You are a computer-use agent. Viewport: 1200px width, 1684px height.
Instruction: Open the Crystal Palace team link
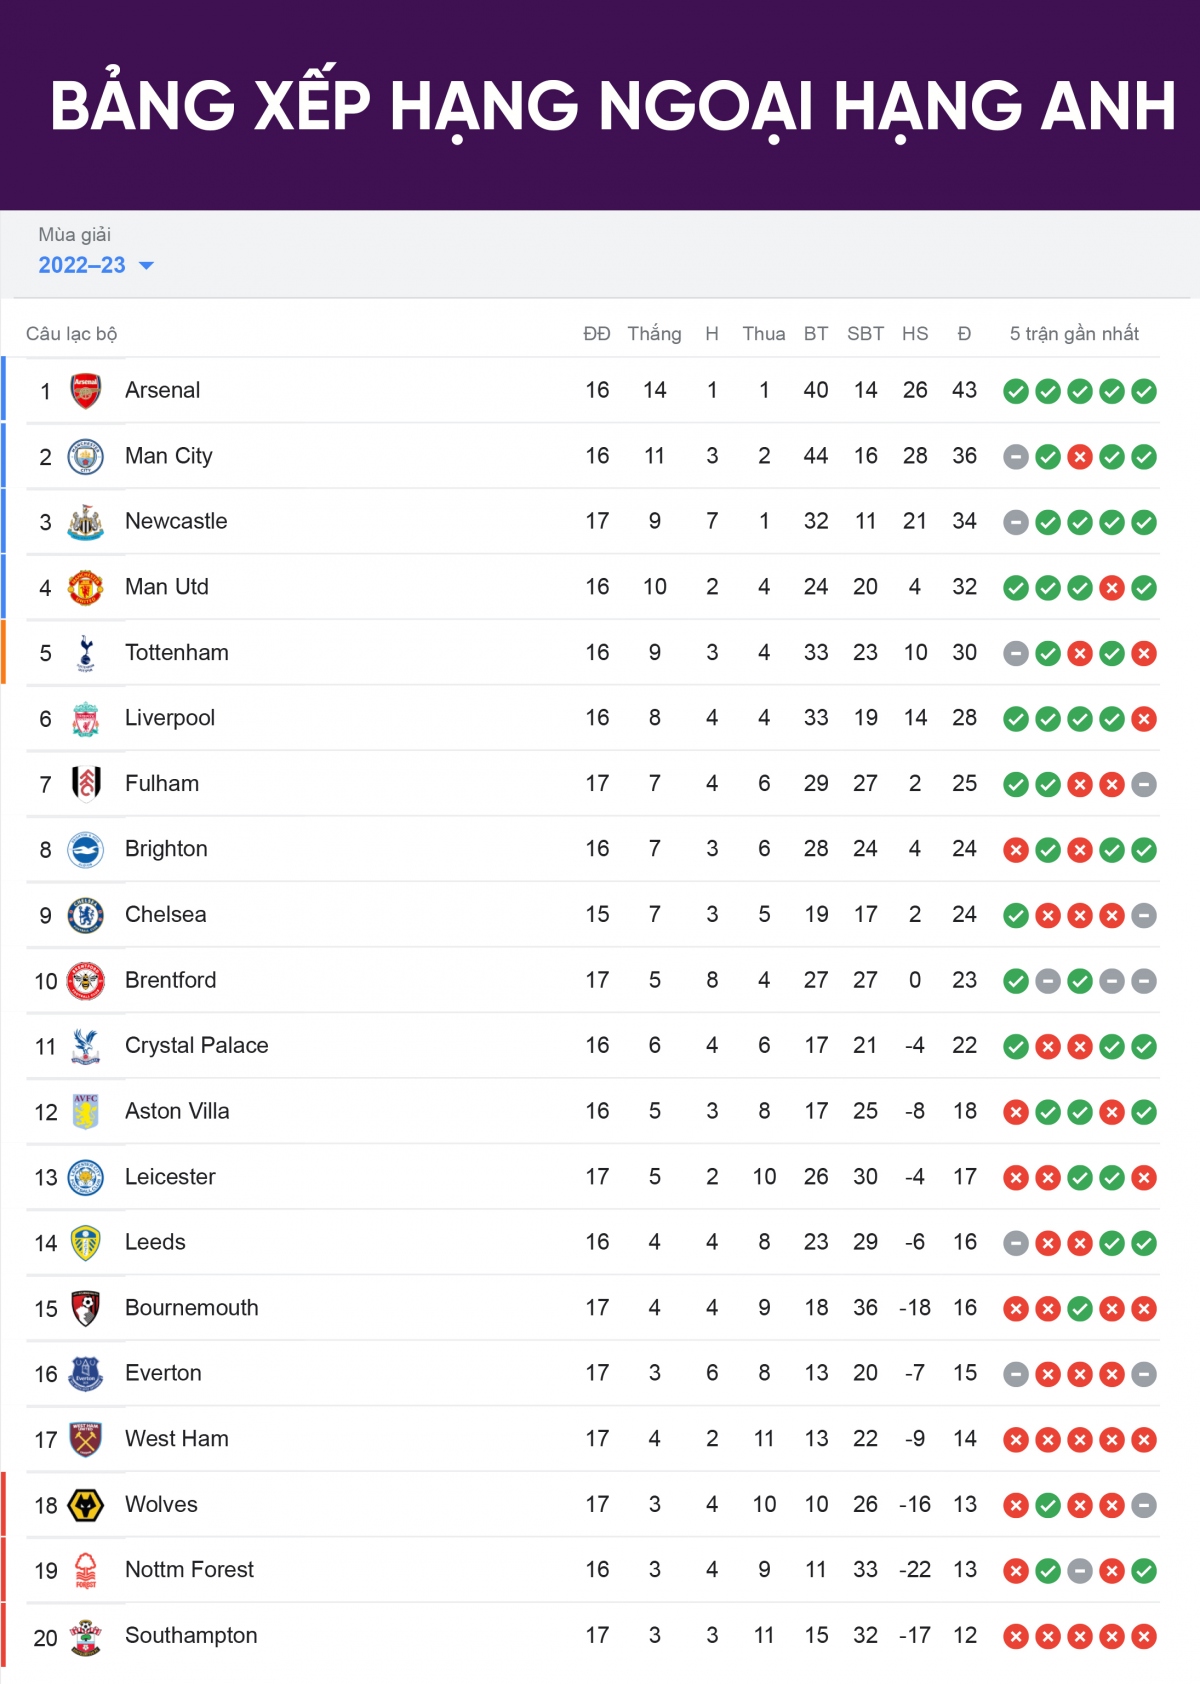click(x=196, y=1046)
